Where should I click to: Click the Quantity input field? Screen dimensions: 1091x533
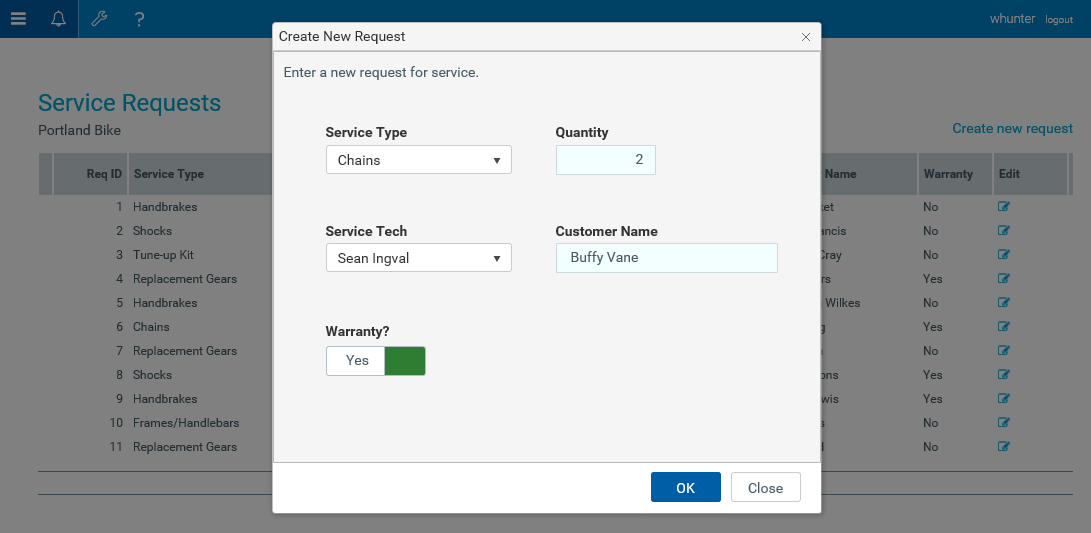605,160
